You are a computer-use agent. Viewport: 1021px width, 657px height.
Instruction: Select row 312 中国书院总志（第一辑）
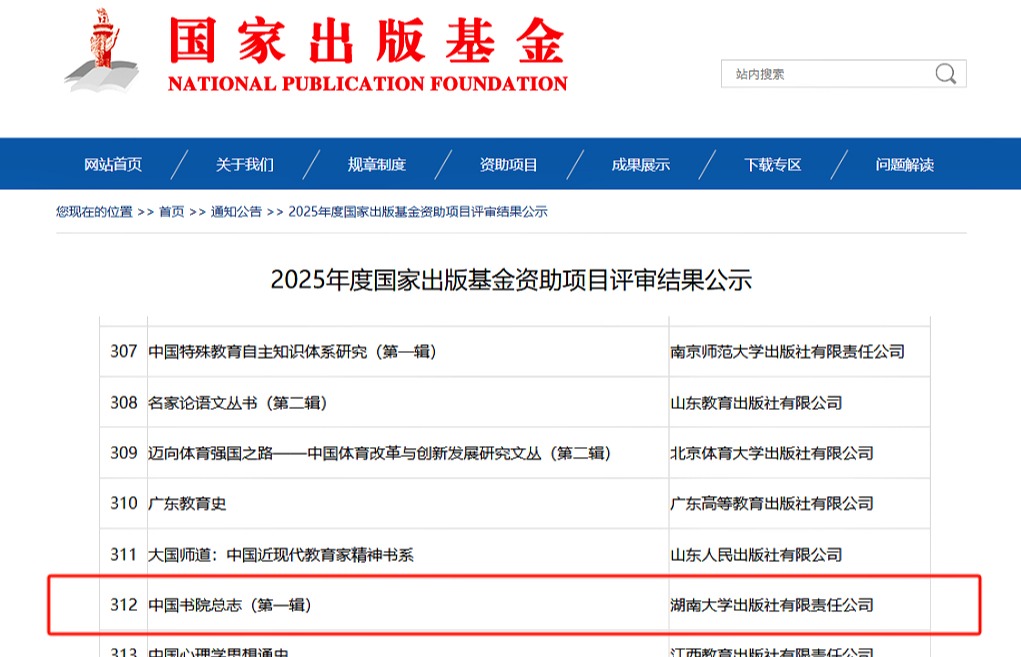coord(229,605)
